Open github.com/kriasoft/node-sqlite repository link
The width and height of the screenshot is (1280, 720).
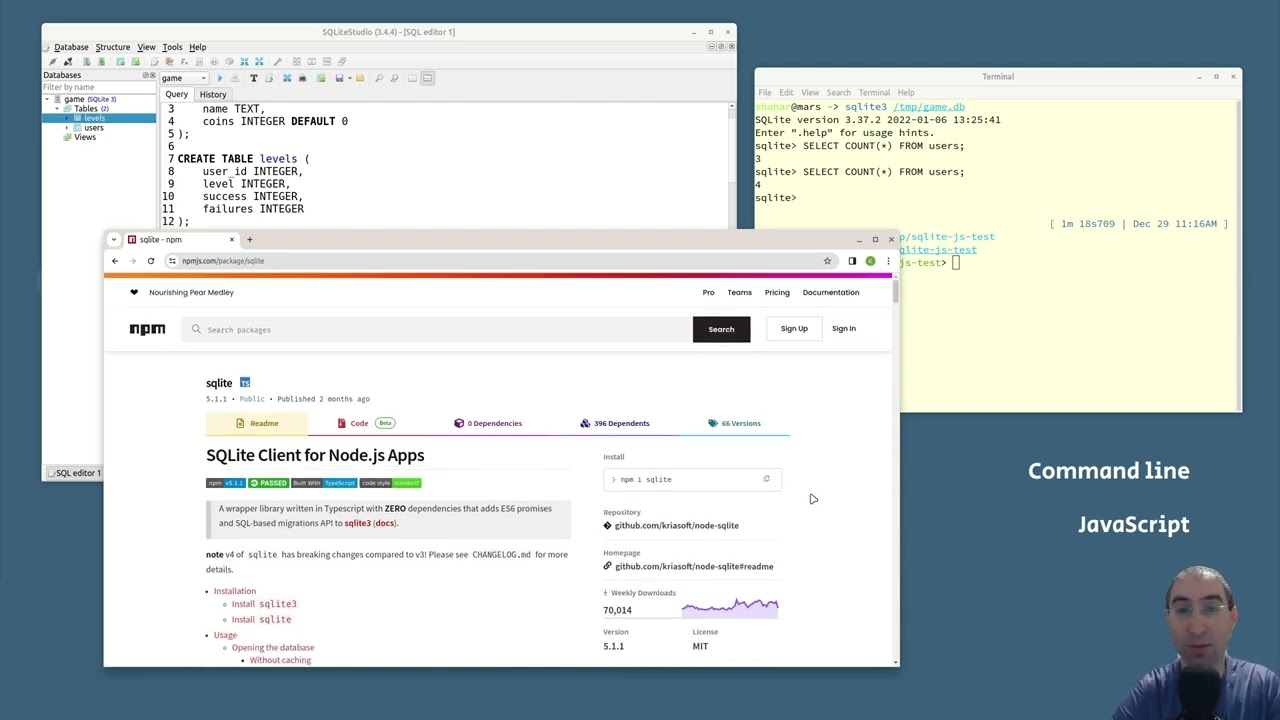click(676, 525)
